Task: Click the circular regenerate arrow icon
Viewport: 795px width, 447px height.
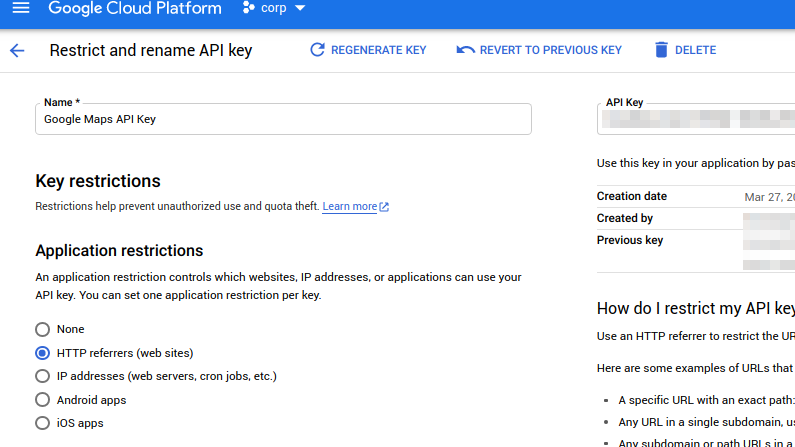Action: (317, 50)
